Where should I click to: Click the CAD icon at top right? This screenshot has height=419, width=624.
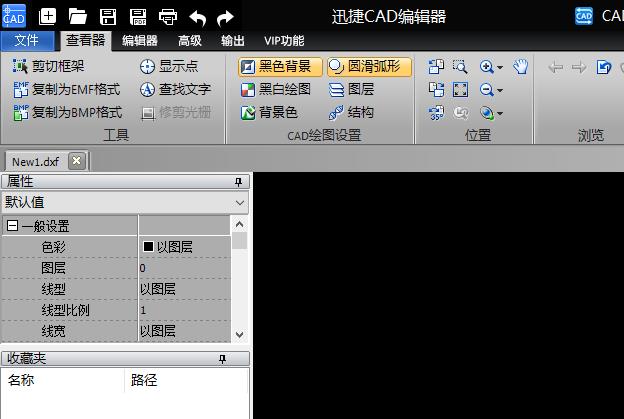click(x=584, y=16)
